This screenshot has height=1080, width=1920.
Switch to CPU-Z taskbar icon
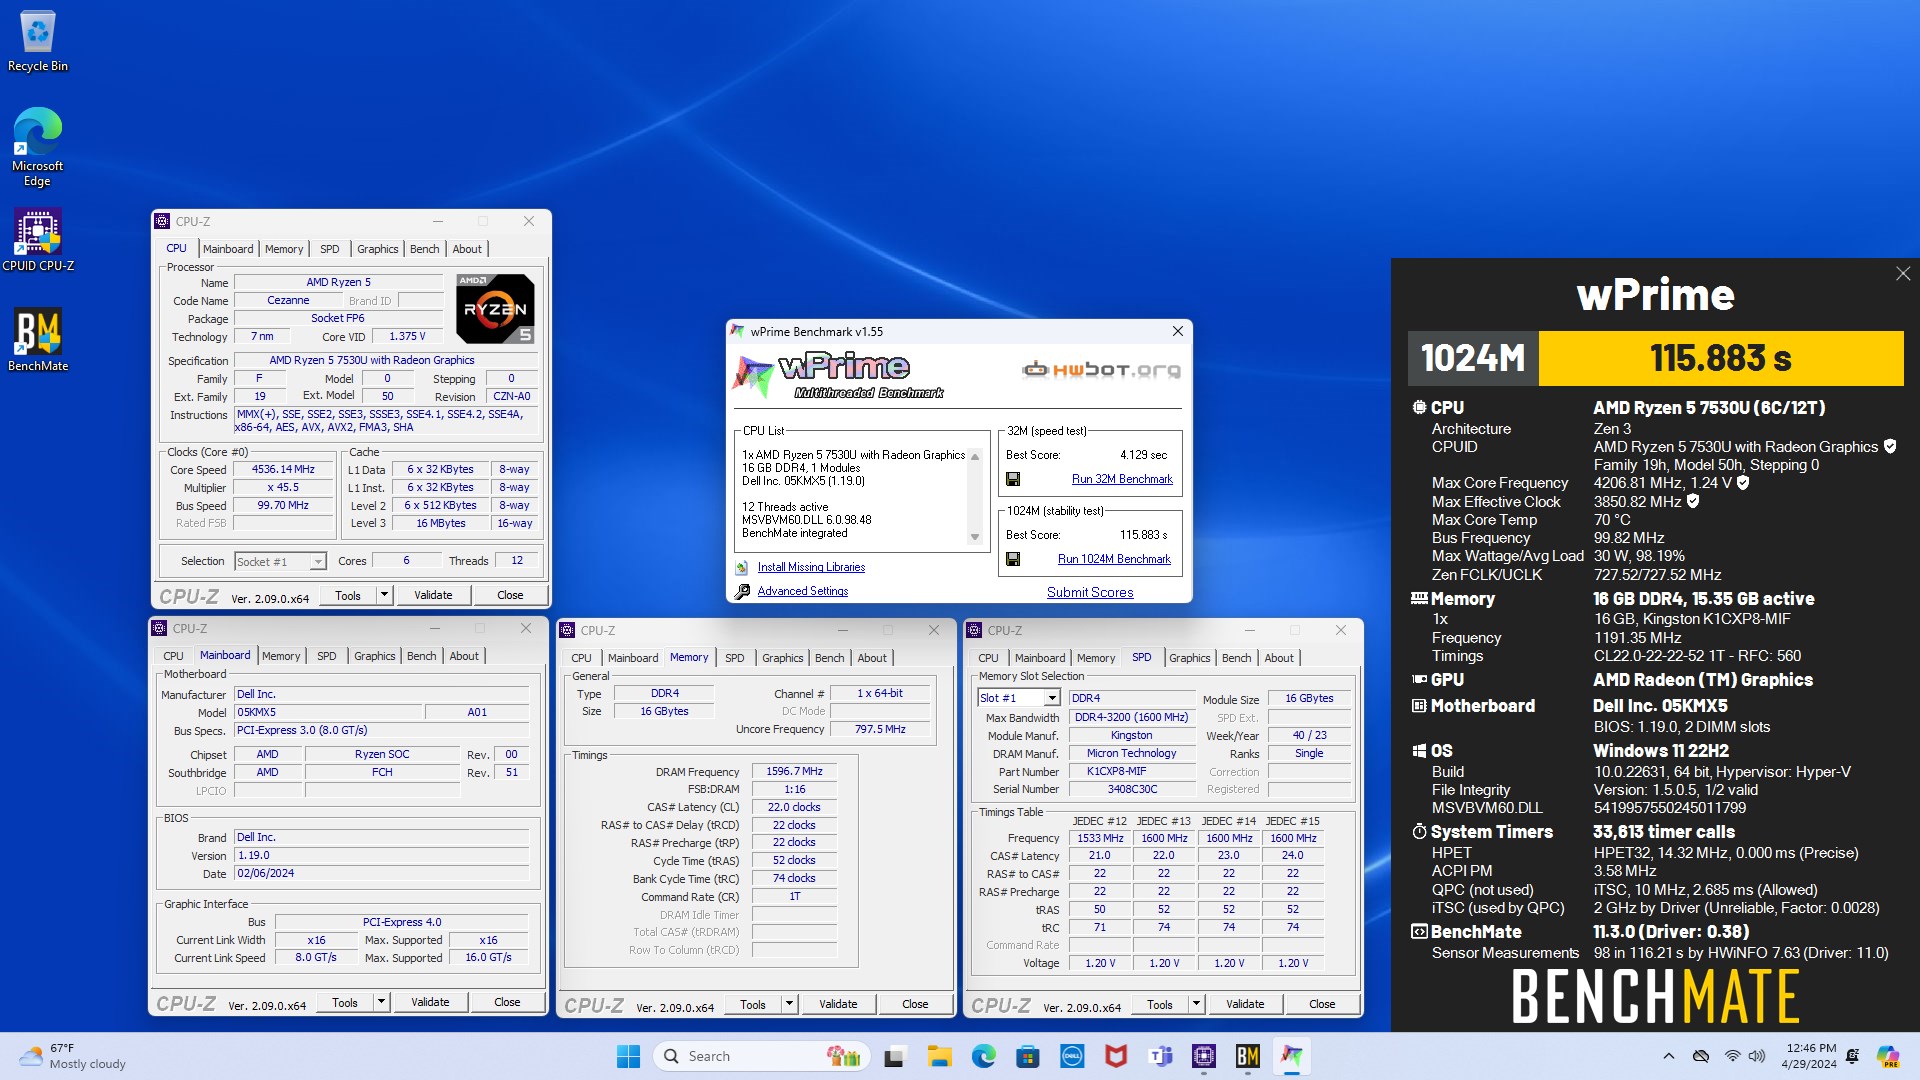coord(1204,1056)
